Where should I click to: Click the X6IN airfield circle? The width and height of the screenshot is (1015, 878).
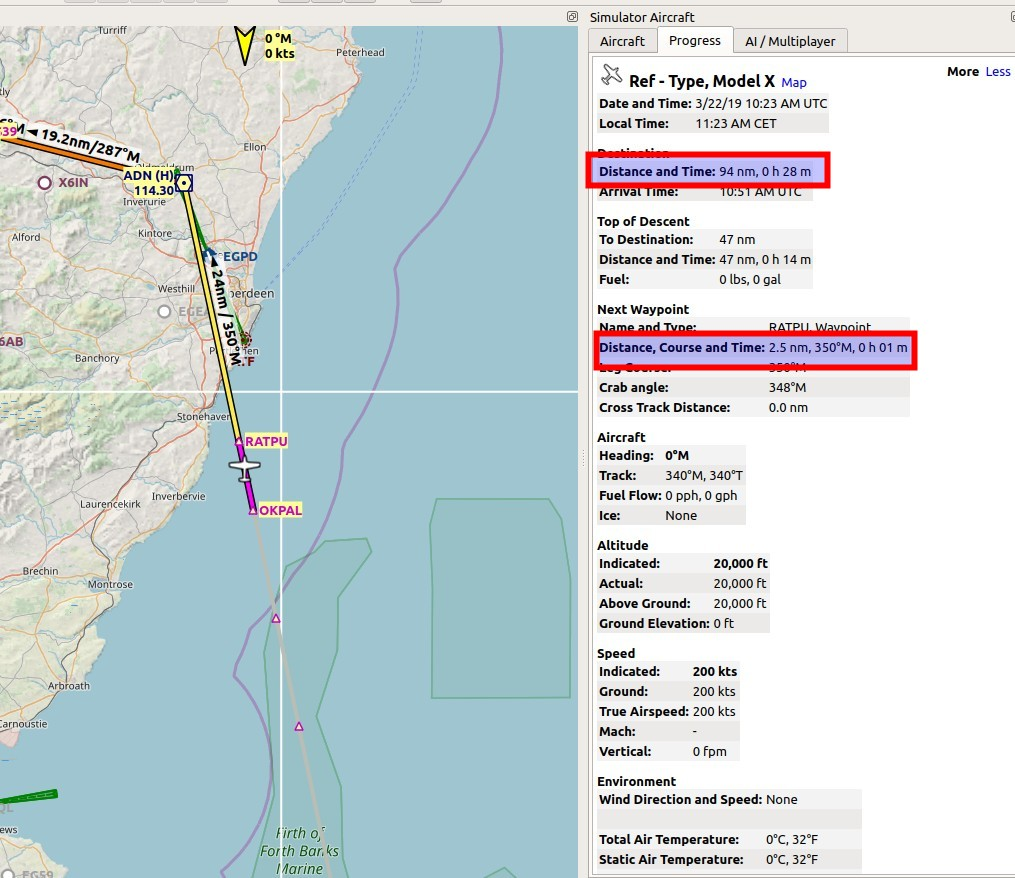pyautogui.click(x=44, y=183)
